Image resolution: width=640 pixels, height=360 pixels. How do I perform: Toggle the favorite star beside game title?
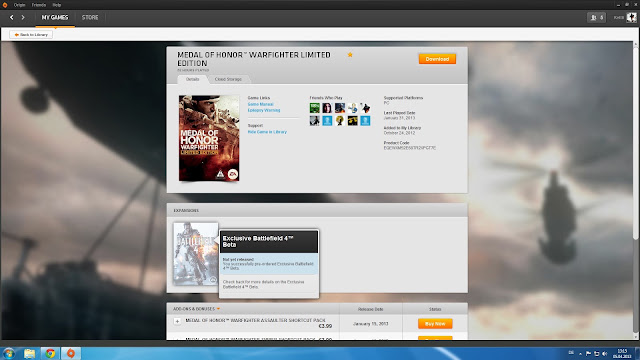coord(350,55)
